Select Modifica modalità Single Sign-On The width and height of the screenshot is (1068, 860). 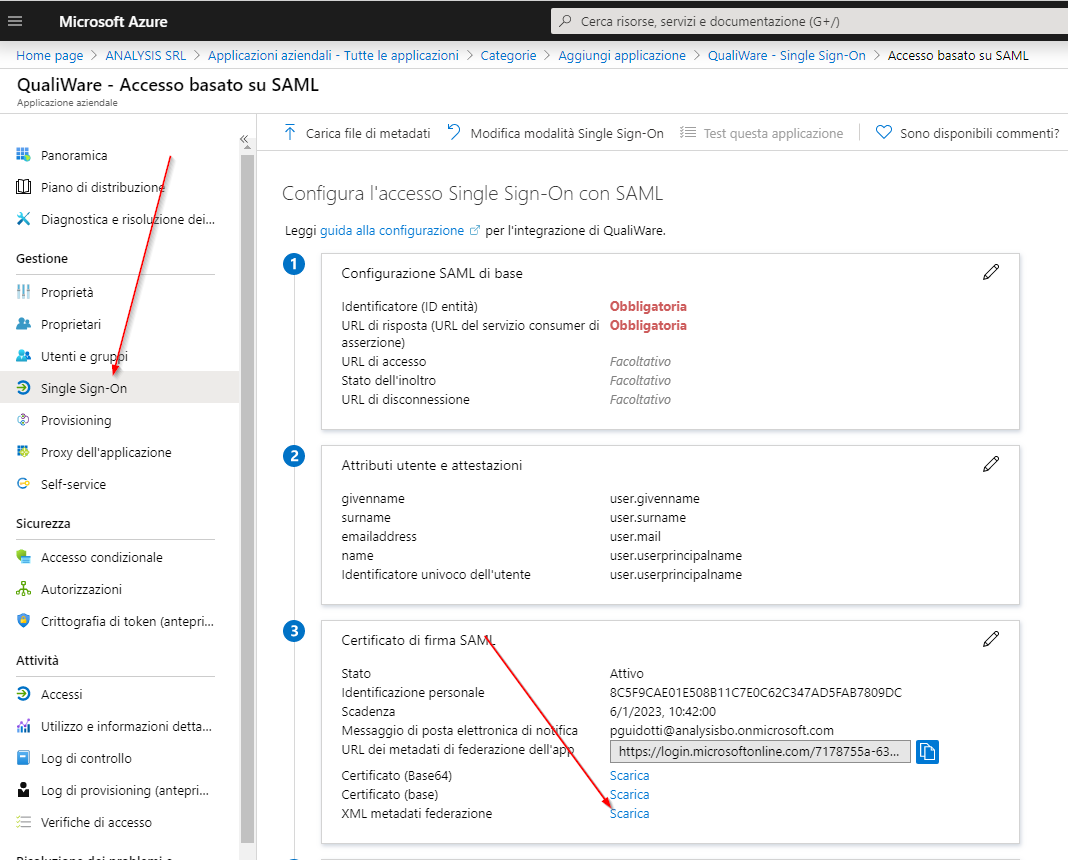555,133
